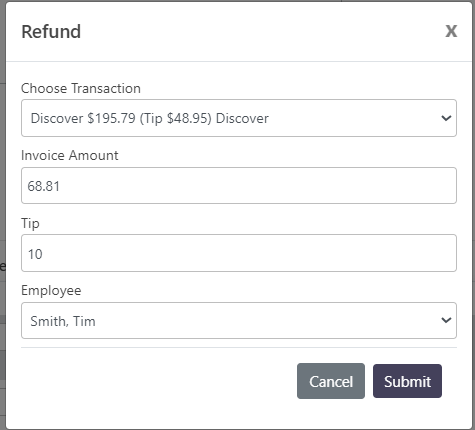This screenshot has width=475, height=430.
Task: Click the Refund dialog title
Action: pyautogui.click(x=51, y=32)
